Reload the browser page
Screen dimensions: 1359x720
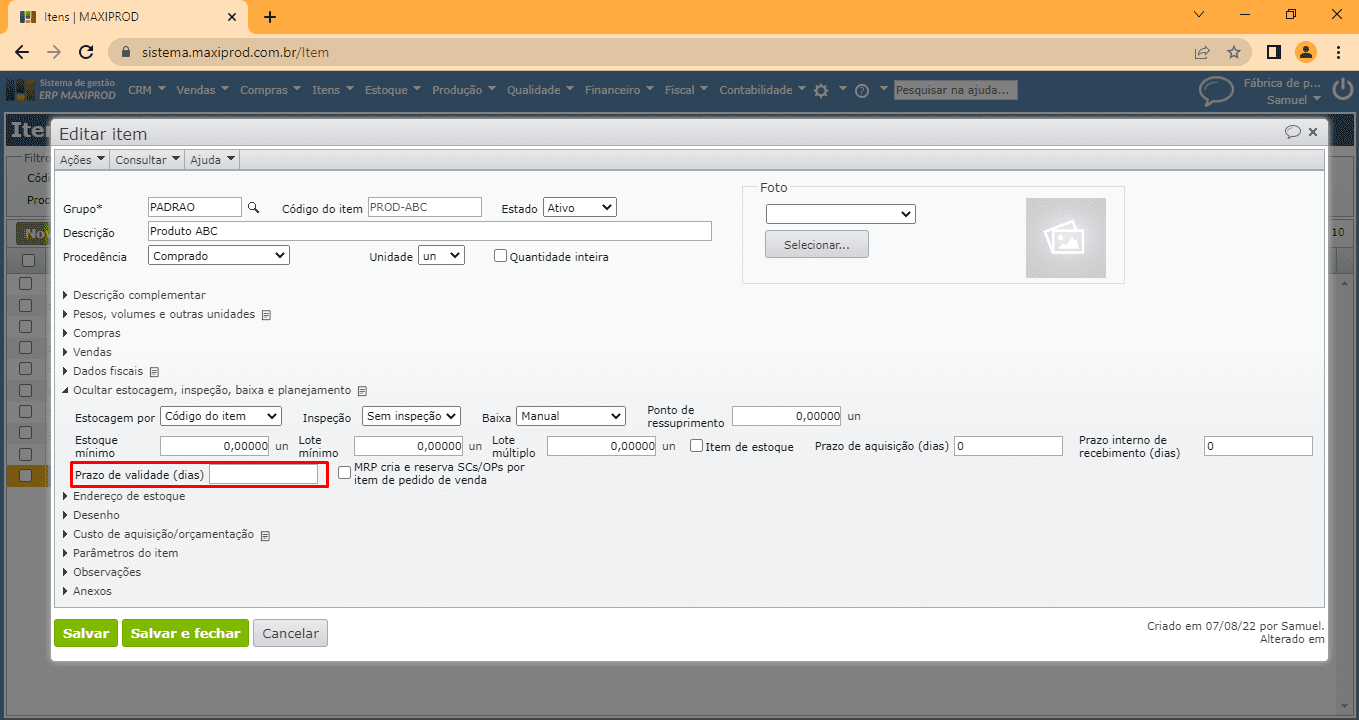click(x=86, y=52)
